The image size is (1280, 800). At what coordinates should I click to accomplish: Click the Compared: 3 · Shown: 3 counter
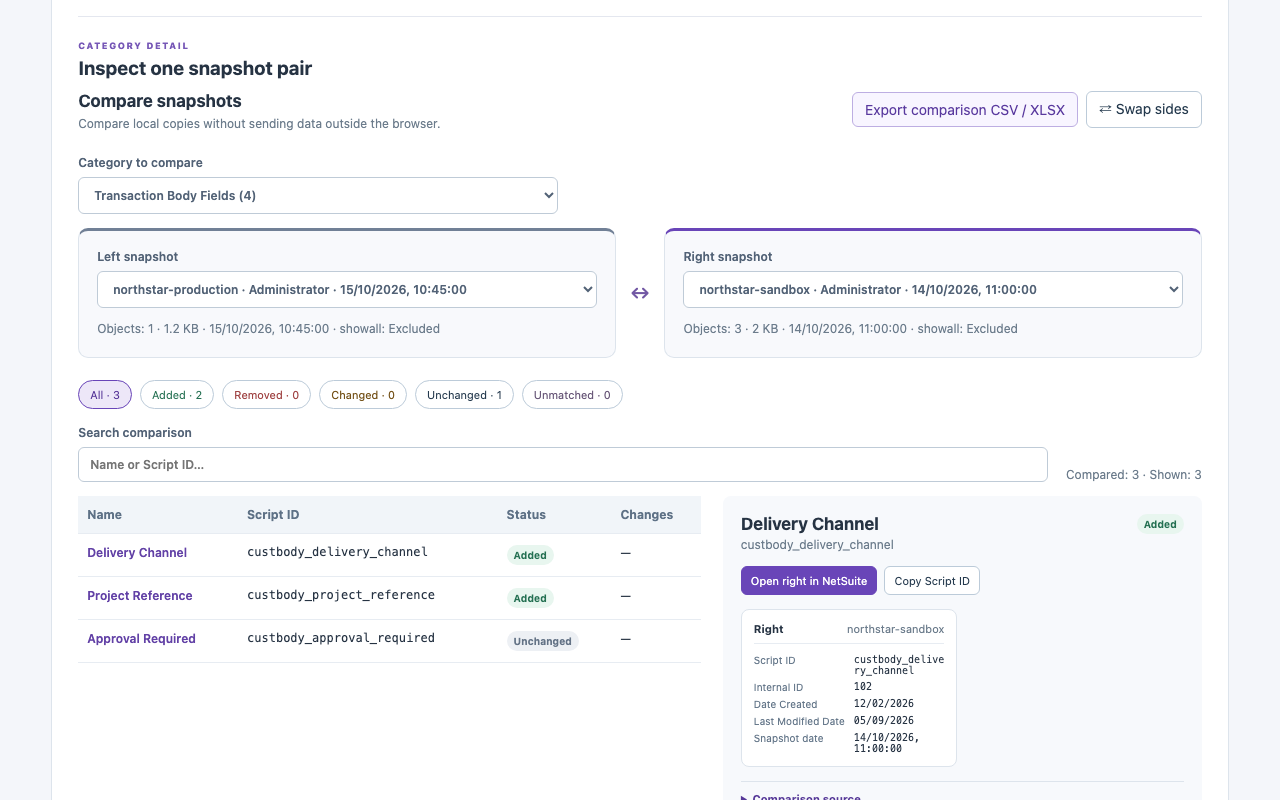(1134, 475)
